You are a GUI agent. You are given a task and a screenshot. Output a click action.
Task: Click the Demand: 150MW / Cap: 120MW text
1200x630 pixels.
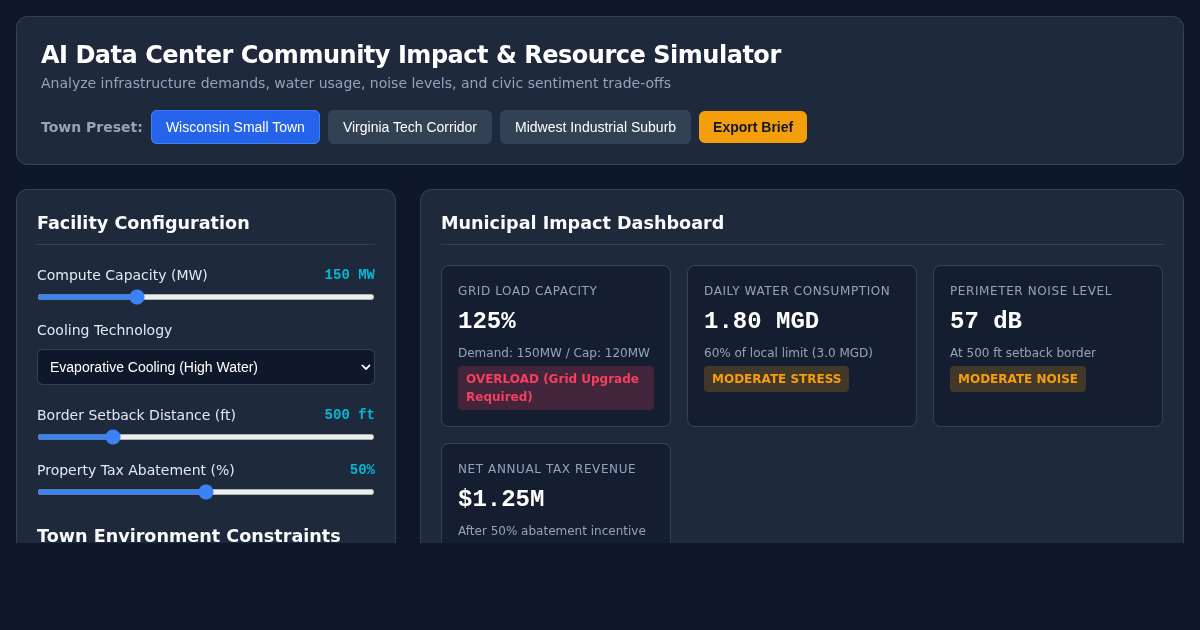coord(554,353)
